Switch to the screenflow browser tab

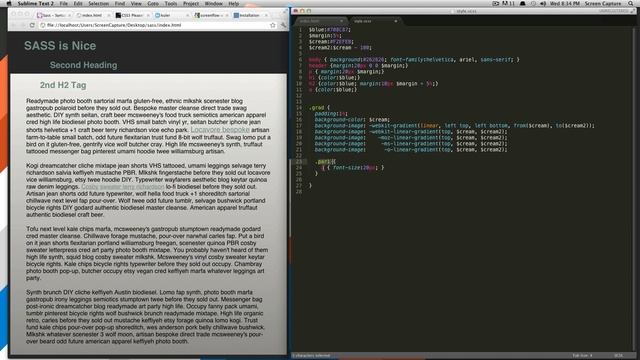tap(210, 15)
